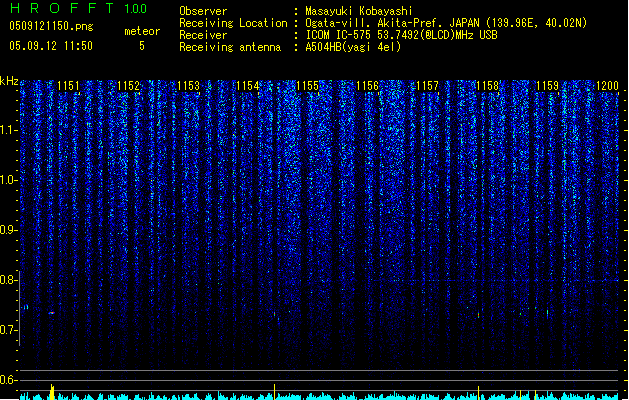Viewport: 629px width, 400px height.
Task: Click the meteor echo near 1158
Action: (479, 315)
